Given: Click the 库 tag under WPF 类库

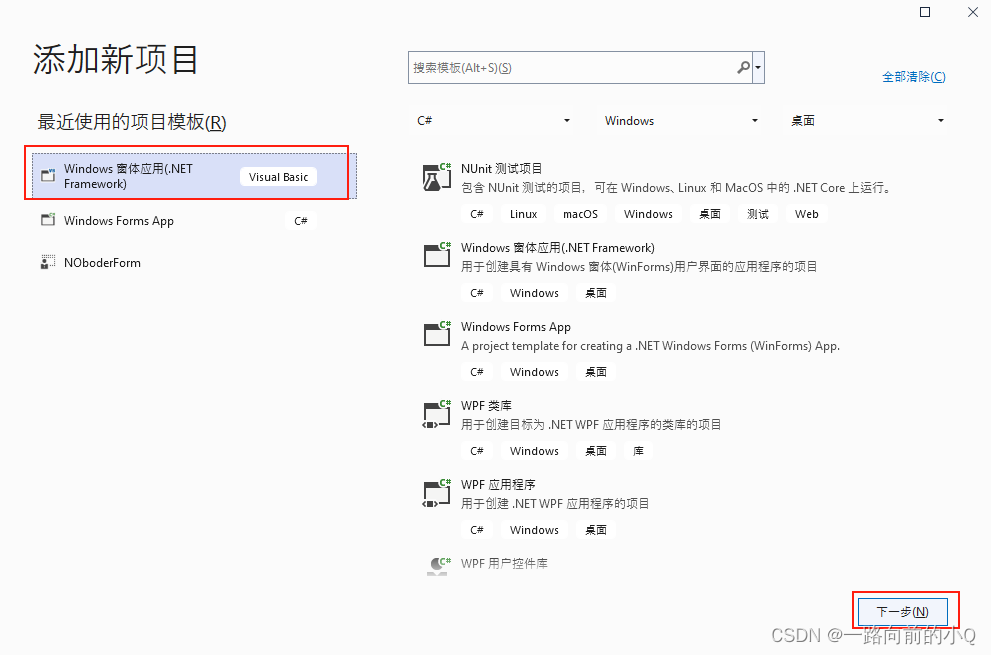Looking at the screenshot, I should [638, 451].
